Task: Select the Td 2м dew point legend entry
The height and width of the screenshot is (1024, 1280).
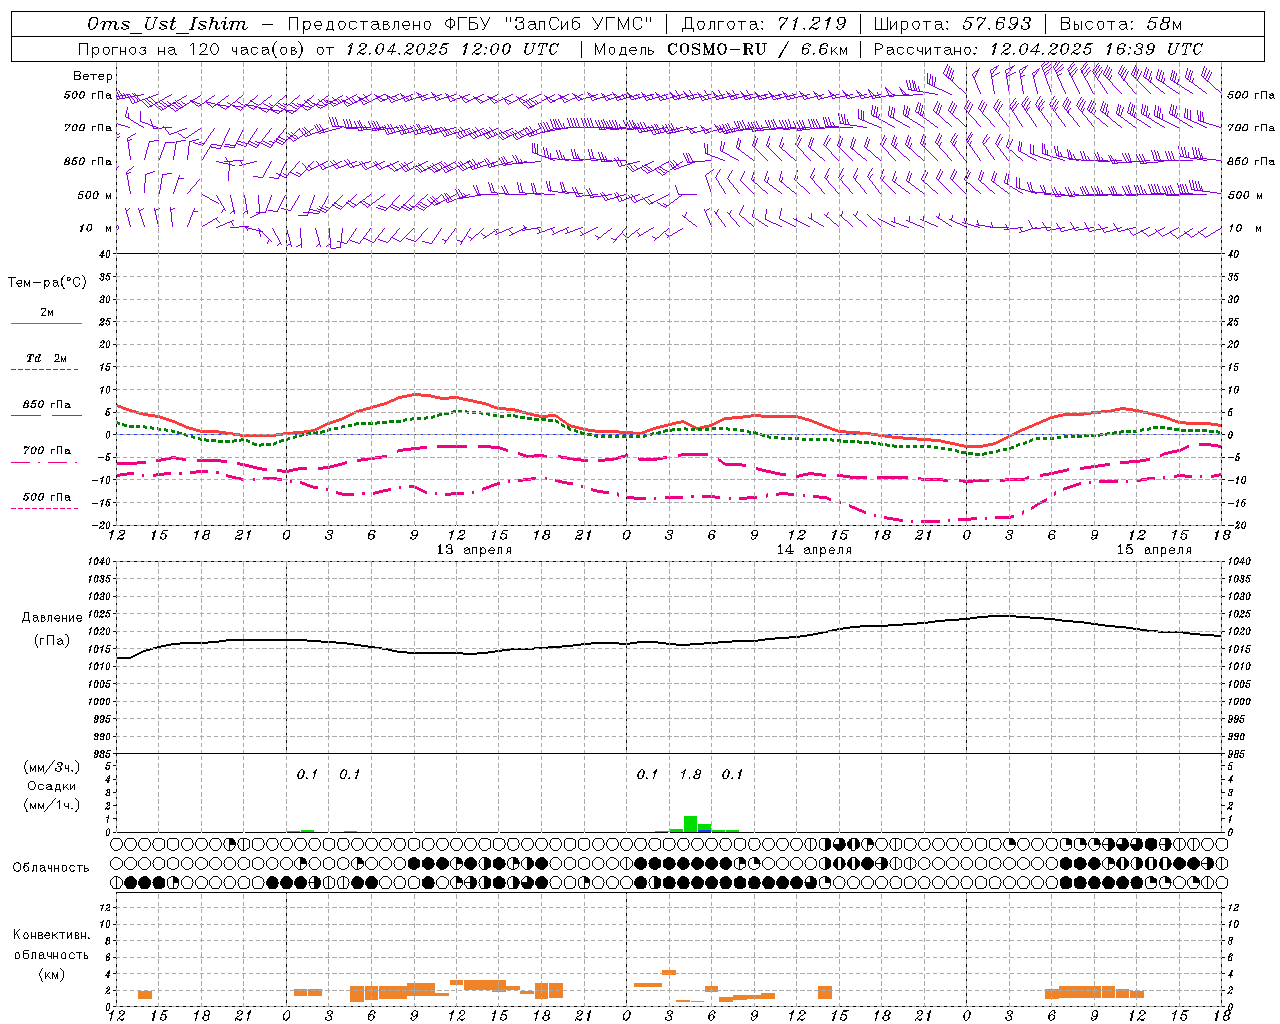Action: click(x=47, y=358)
